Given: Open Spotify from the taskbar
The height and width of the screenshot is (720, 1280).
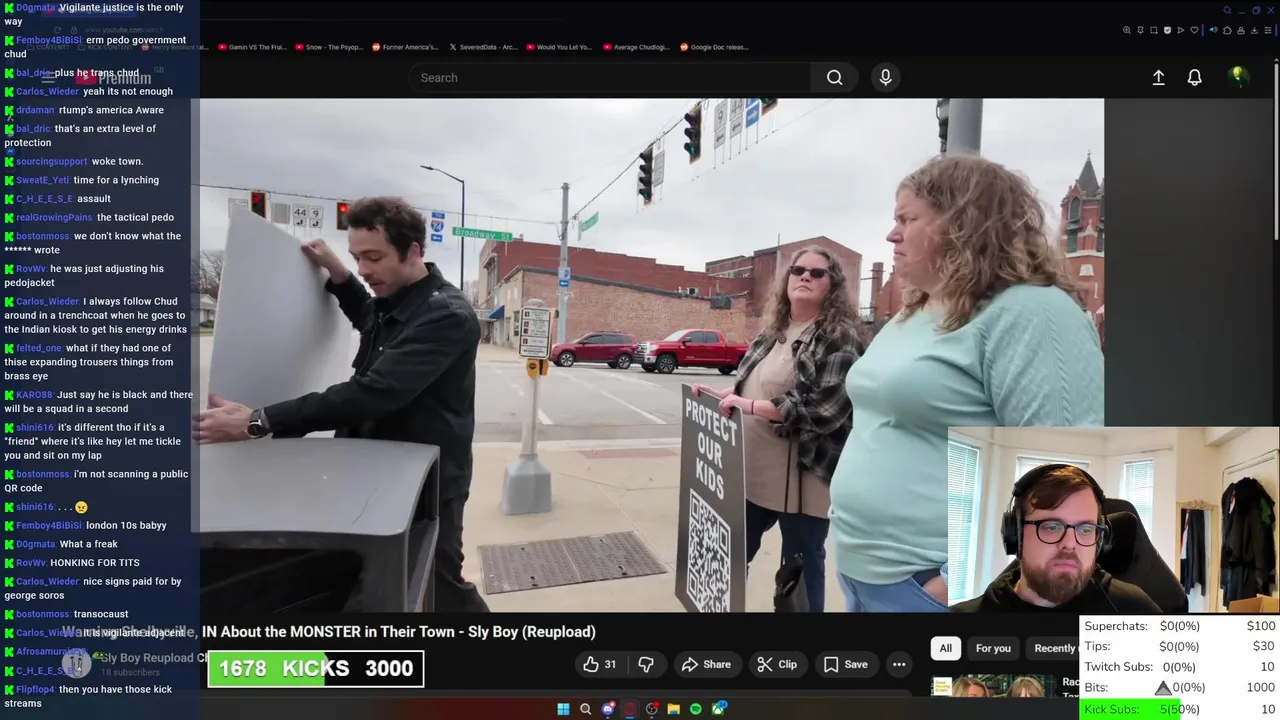Looking at the screenshot, I should pyautogui.click(x=696, y=709).
